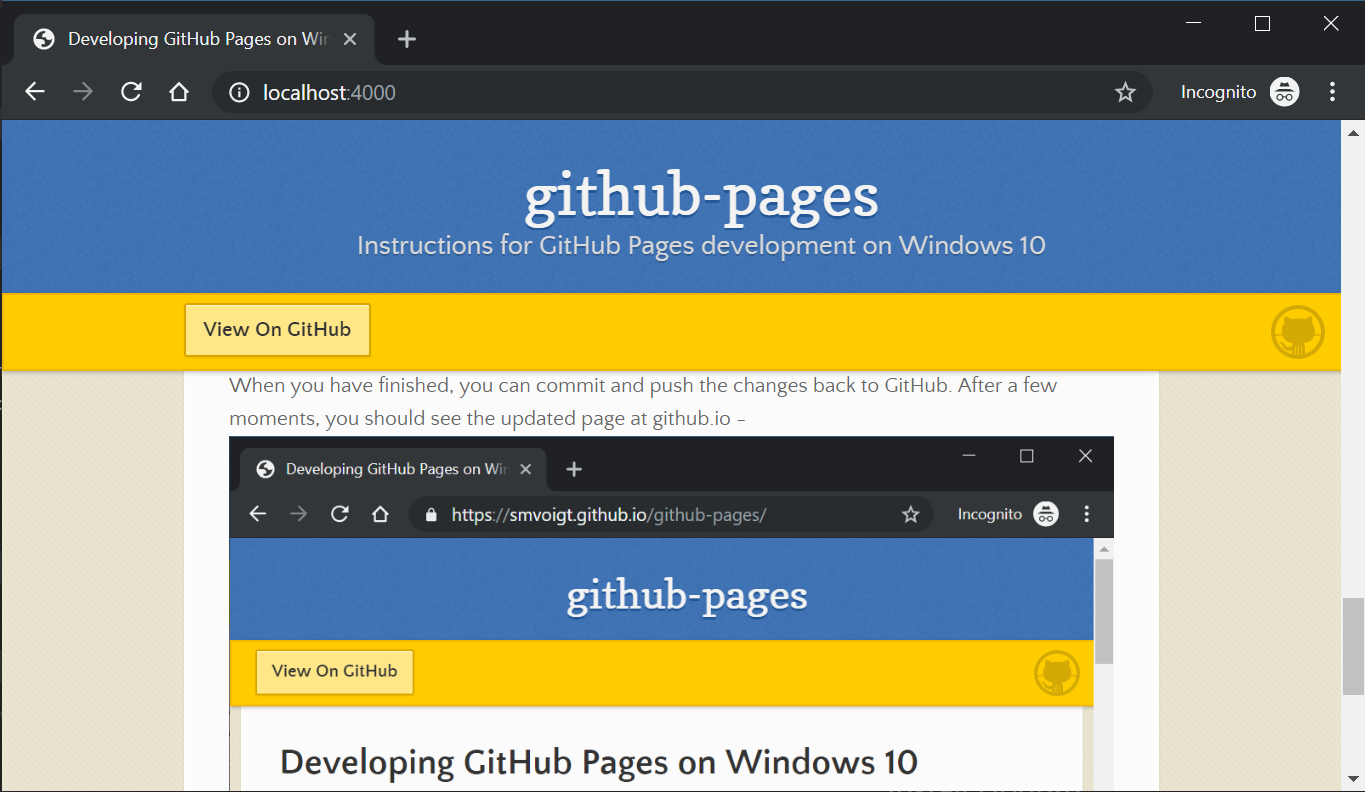Image resolution: width=1365 pixels, height=792 pixels.
Task: Close the browser window
Action: [x=1330, y=23]
